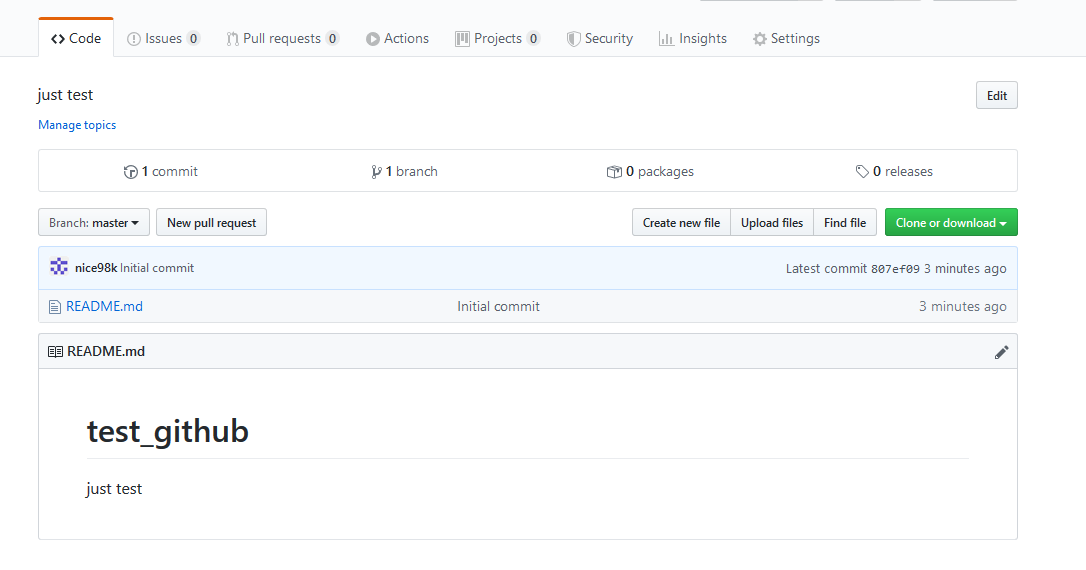Click the packages box icon

coord(614,172)
